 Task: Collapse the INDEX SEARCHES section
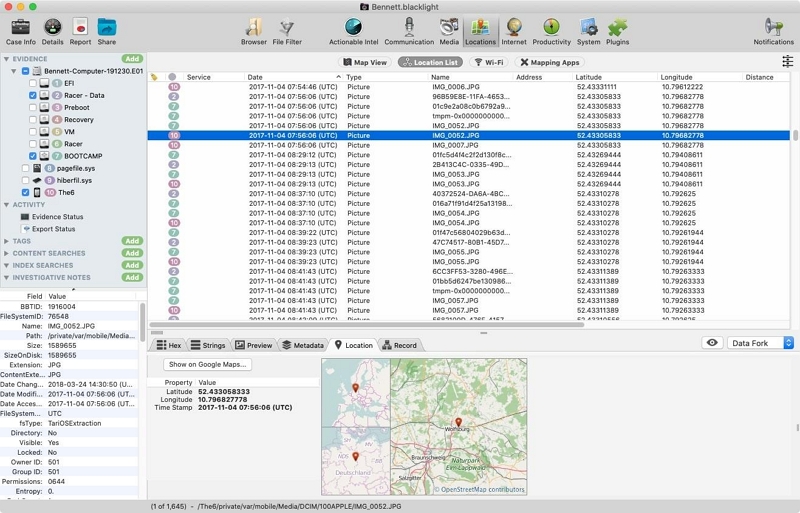pos(6,265)
